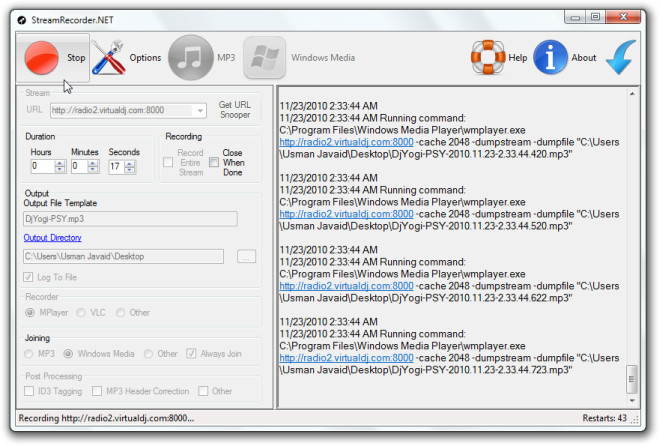Maximize the StreamRecorder.NET window
The width and height of the screenshot is (660, 446).
[x=595, y=17]
